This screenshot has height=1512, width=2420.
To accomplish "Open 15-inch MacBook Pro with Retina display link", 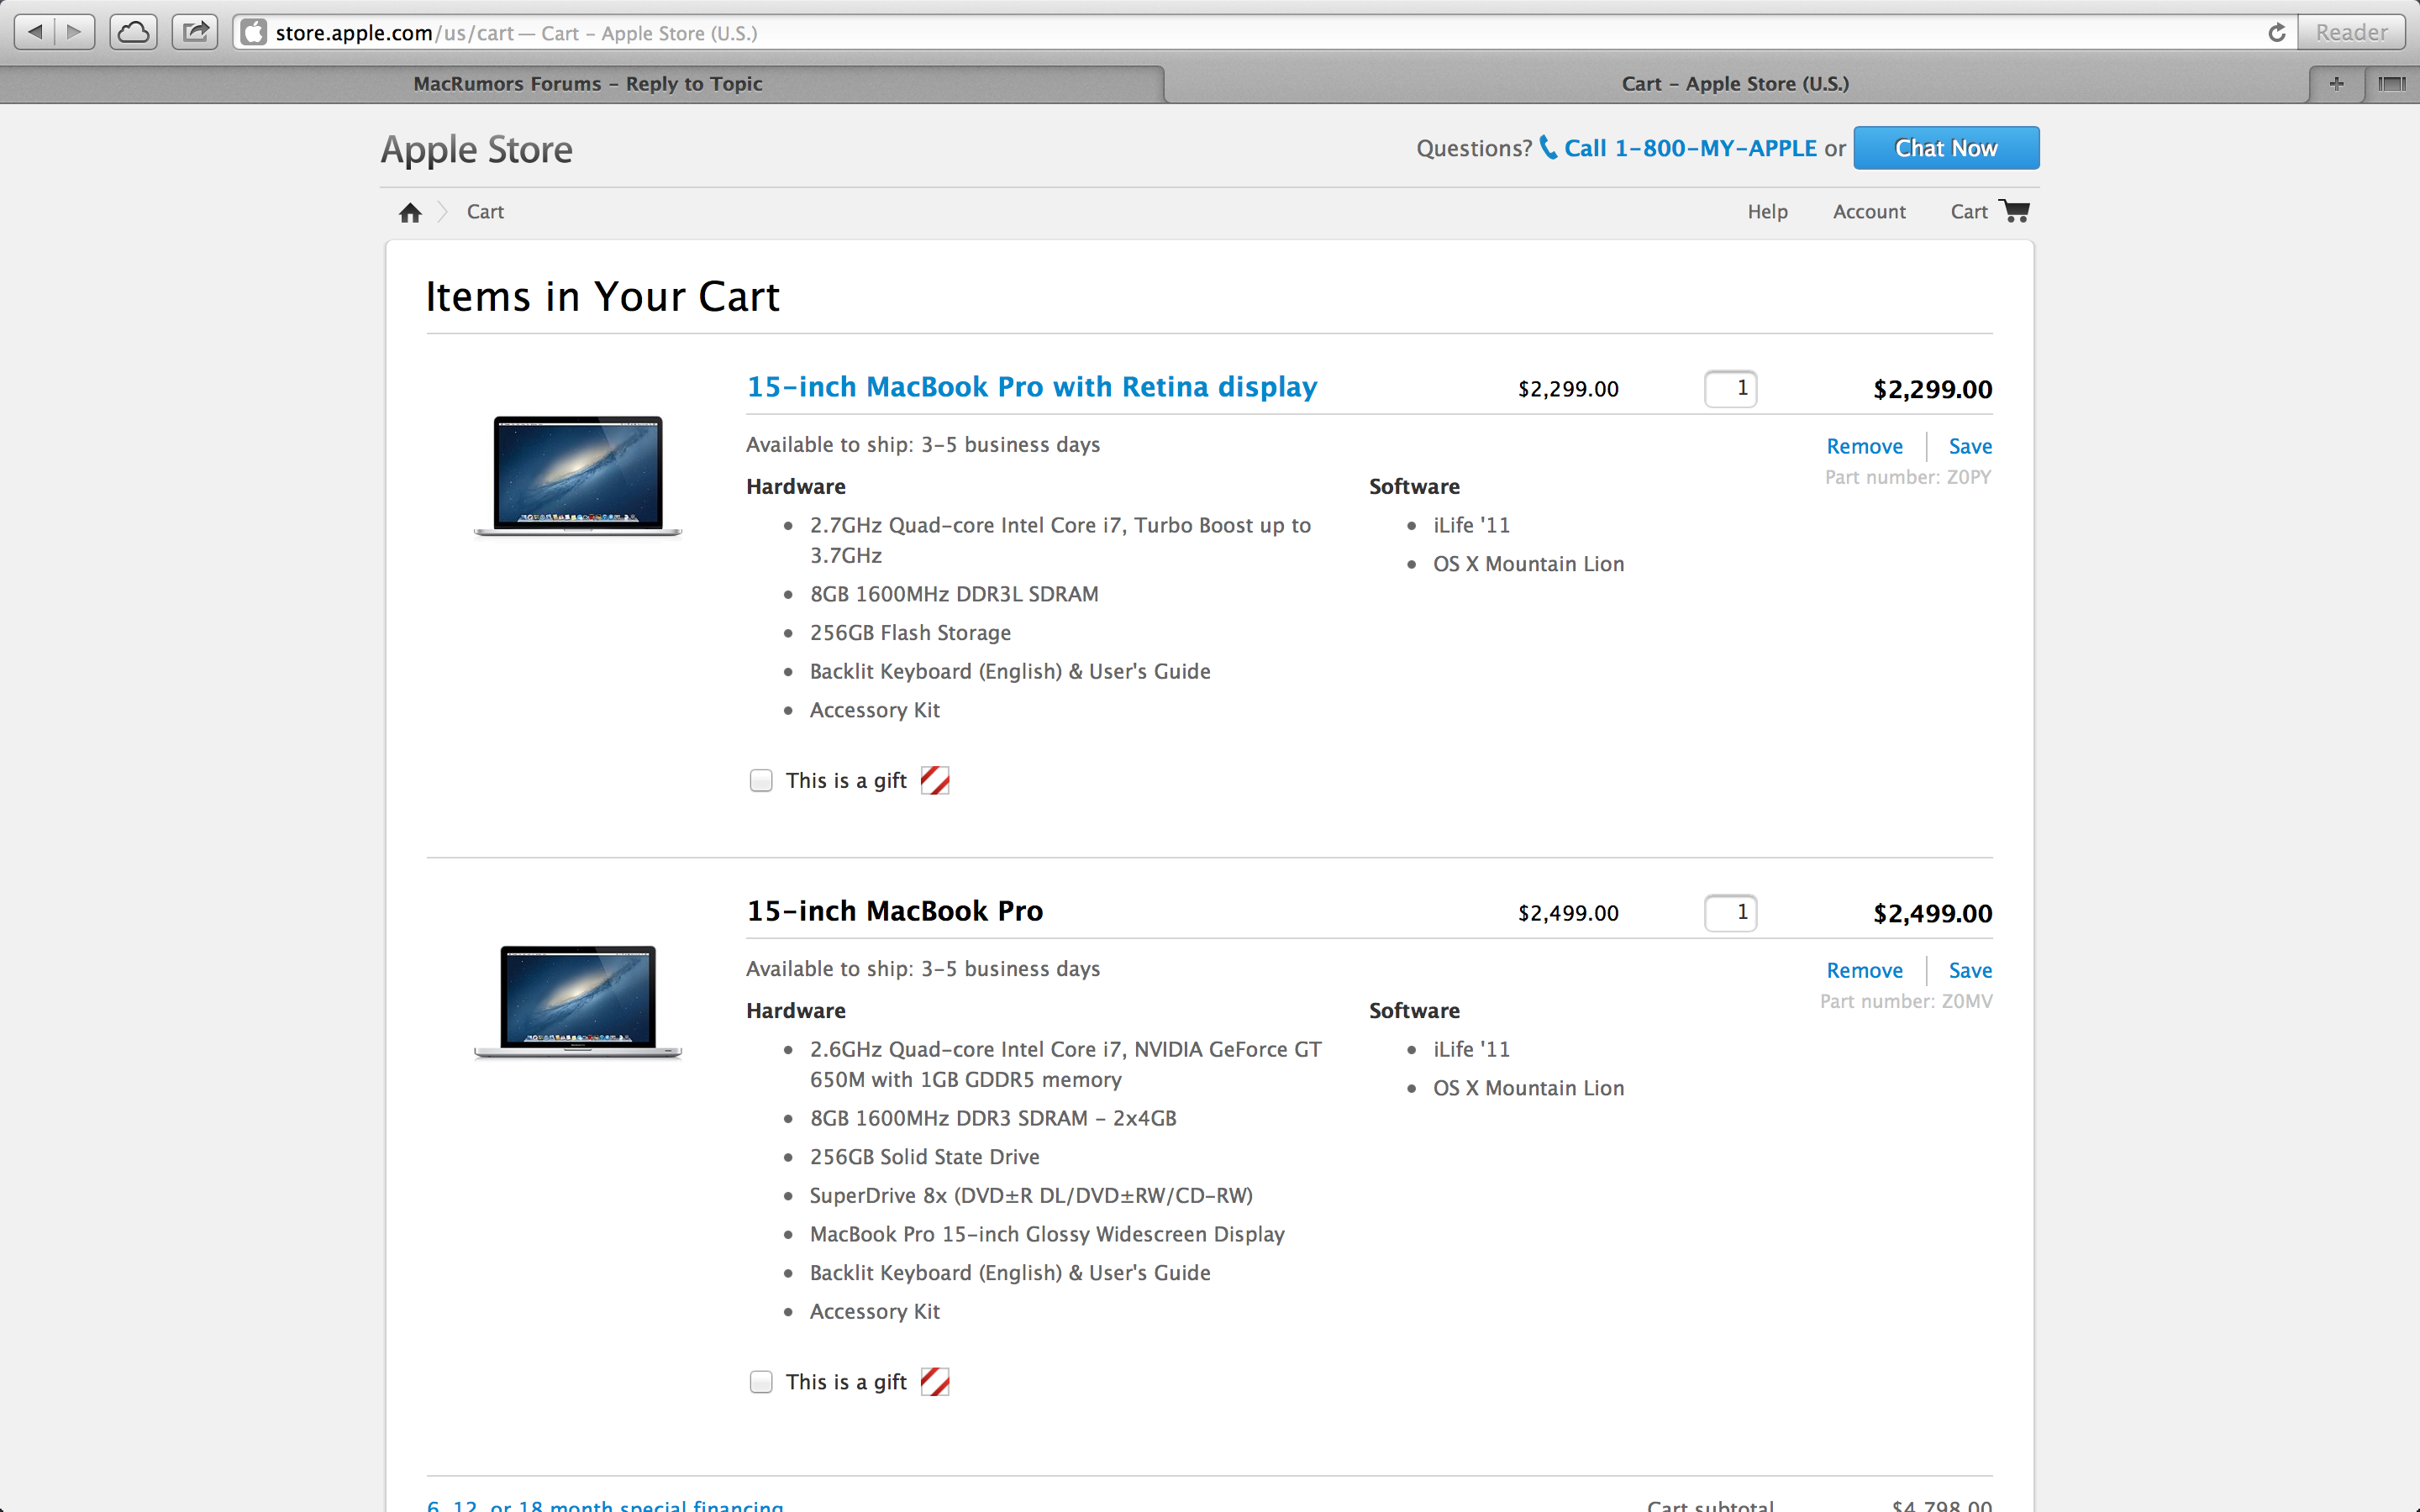I will [x=1032, y=387].
